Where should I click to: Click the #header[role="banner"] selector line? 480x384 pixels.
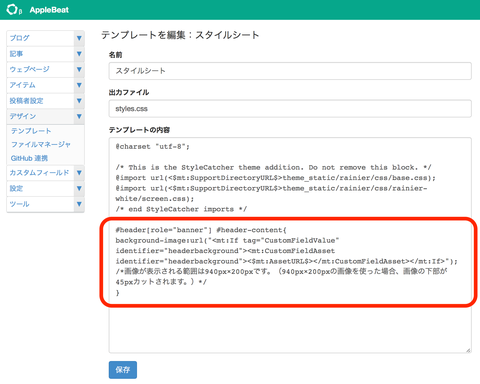[x=201, y=230]
